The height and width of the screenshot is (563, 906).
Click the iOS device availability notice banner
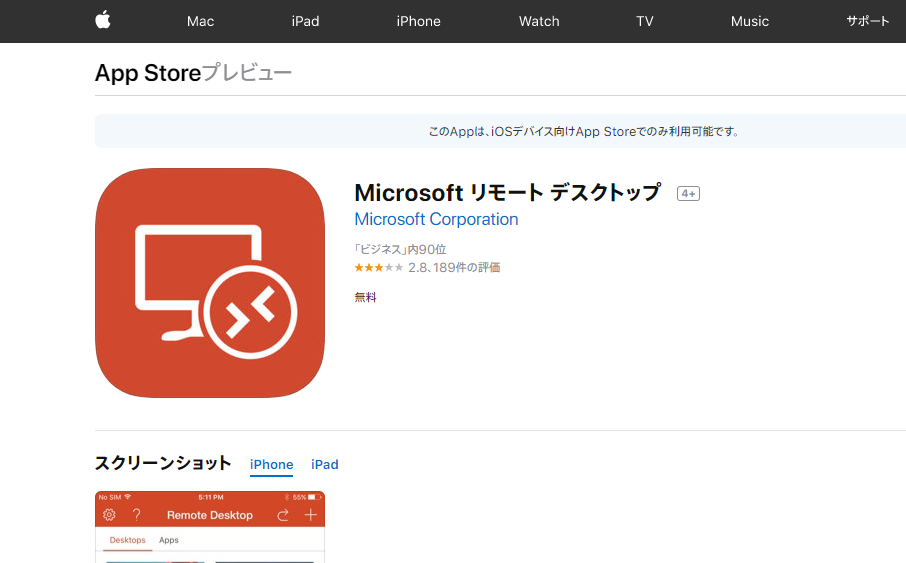point(500,131)
